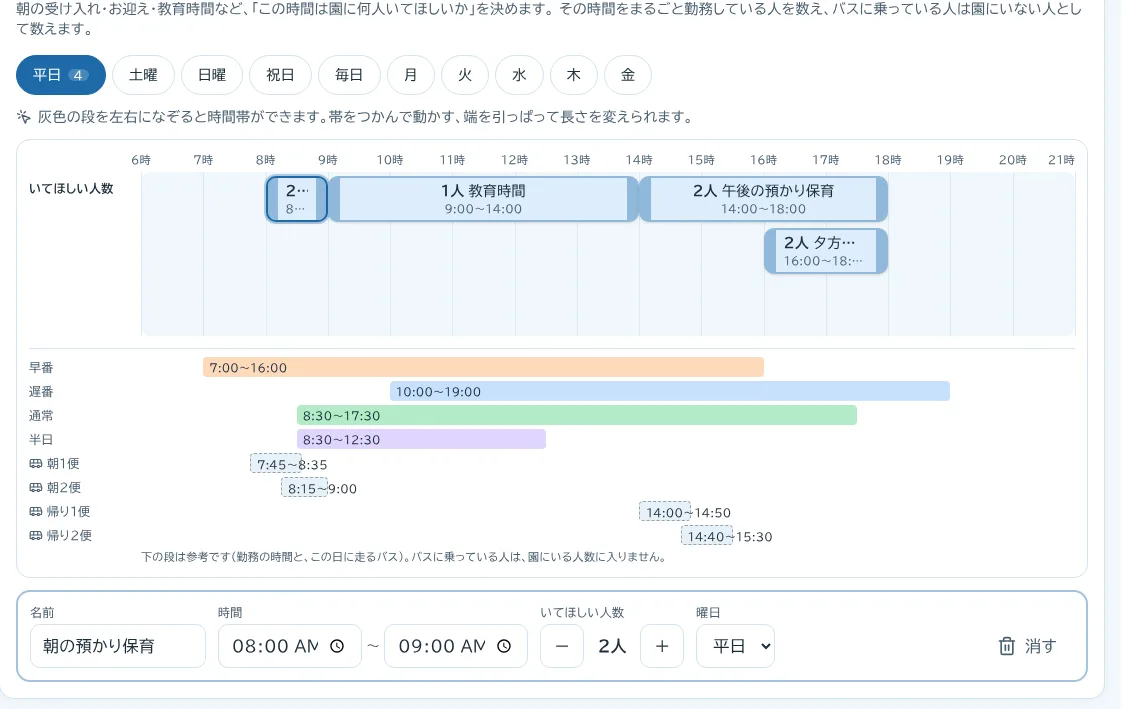
Task: Decrease the wanted headcount with minus button
Action: [x=562, y=646]
